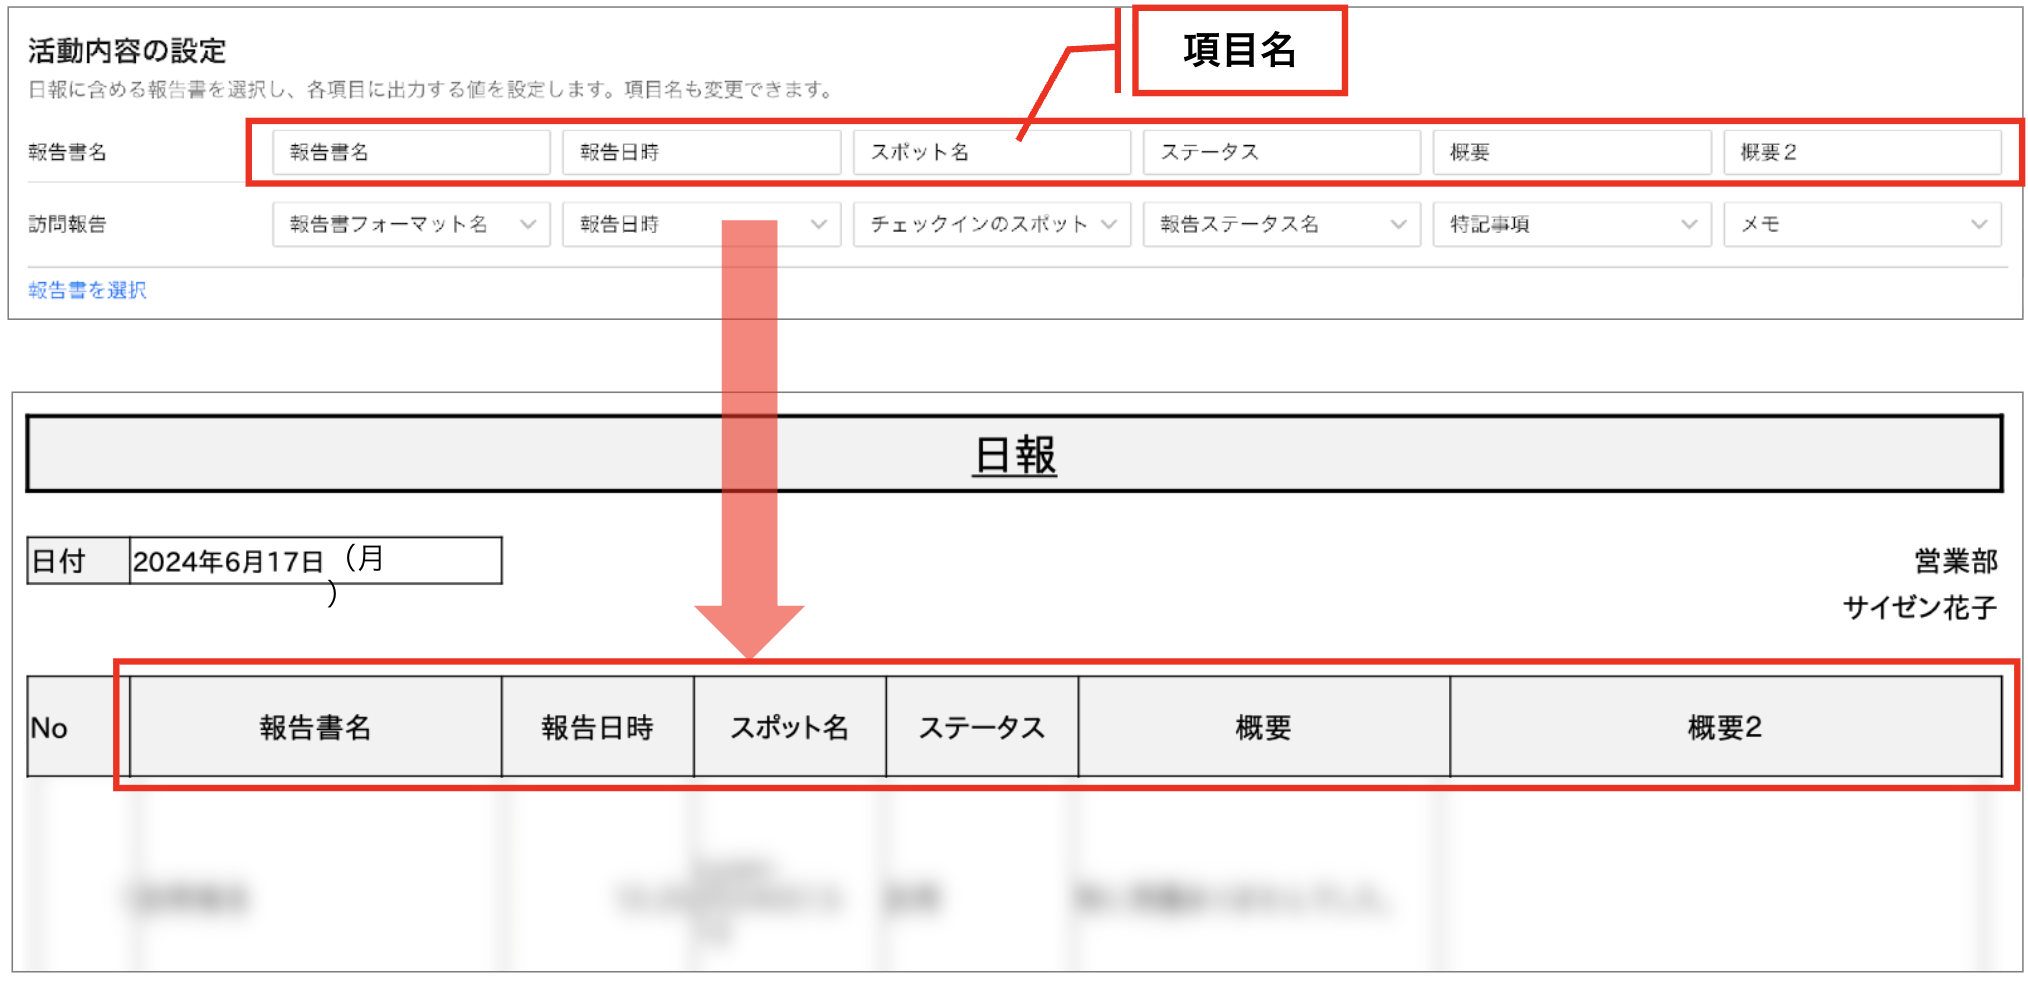Screen dimensions: 2028x996
Task: Click the 日報 title in the preview
Action: (x=1014, y=455)
